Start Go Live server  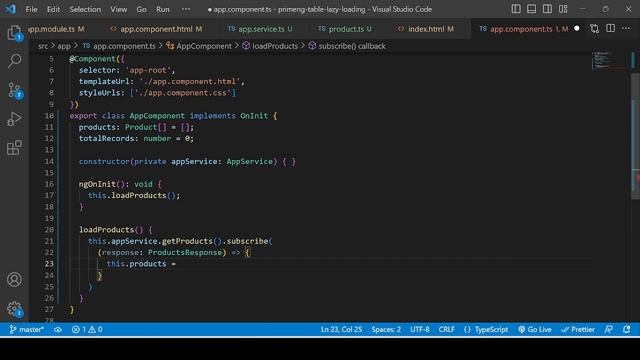pos(535,329)
